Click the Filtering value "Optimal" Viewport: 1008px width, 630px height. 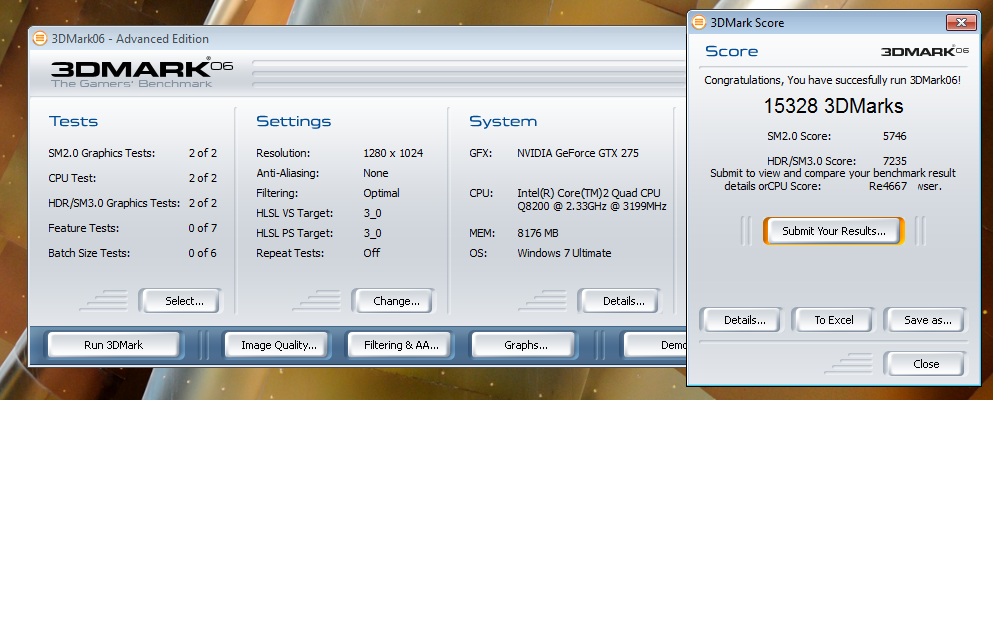point(381,193)
